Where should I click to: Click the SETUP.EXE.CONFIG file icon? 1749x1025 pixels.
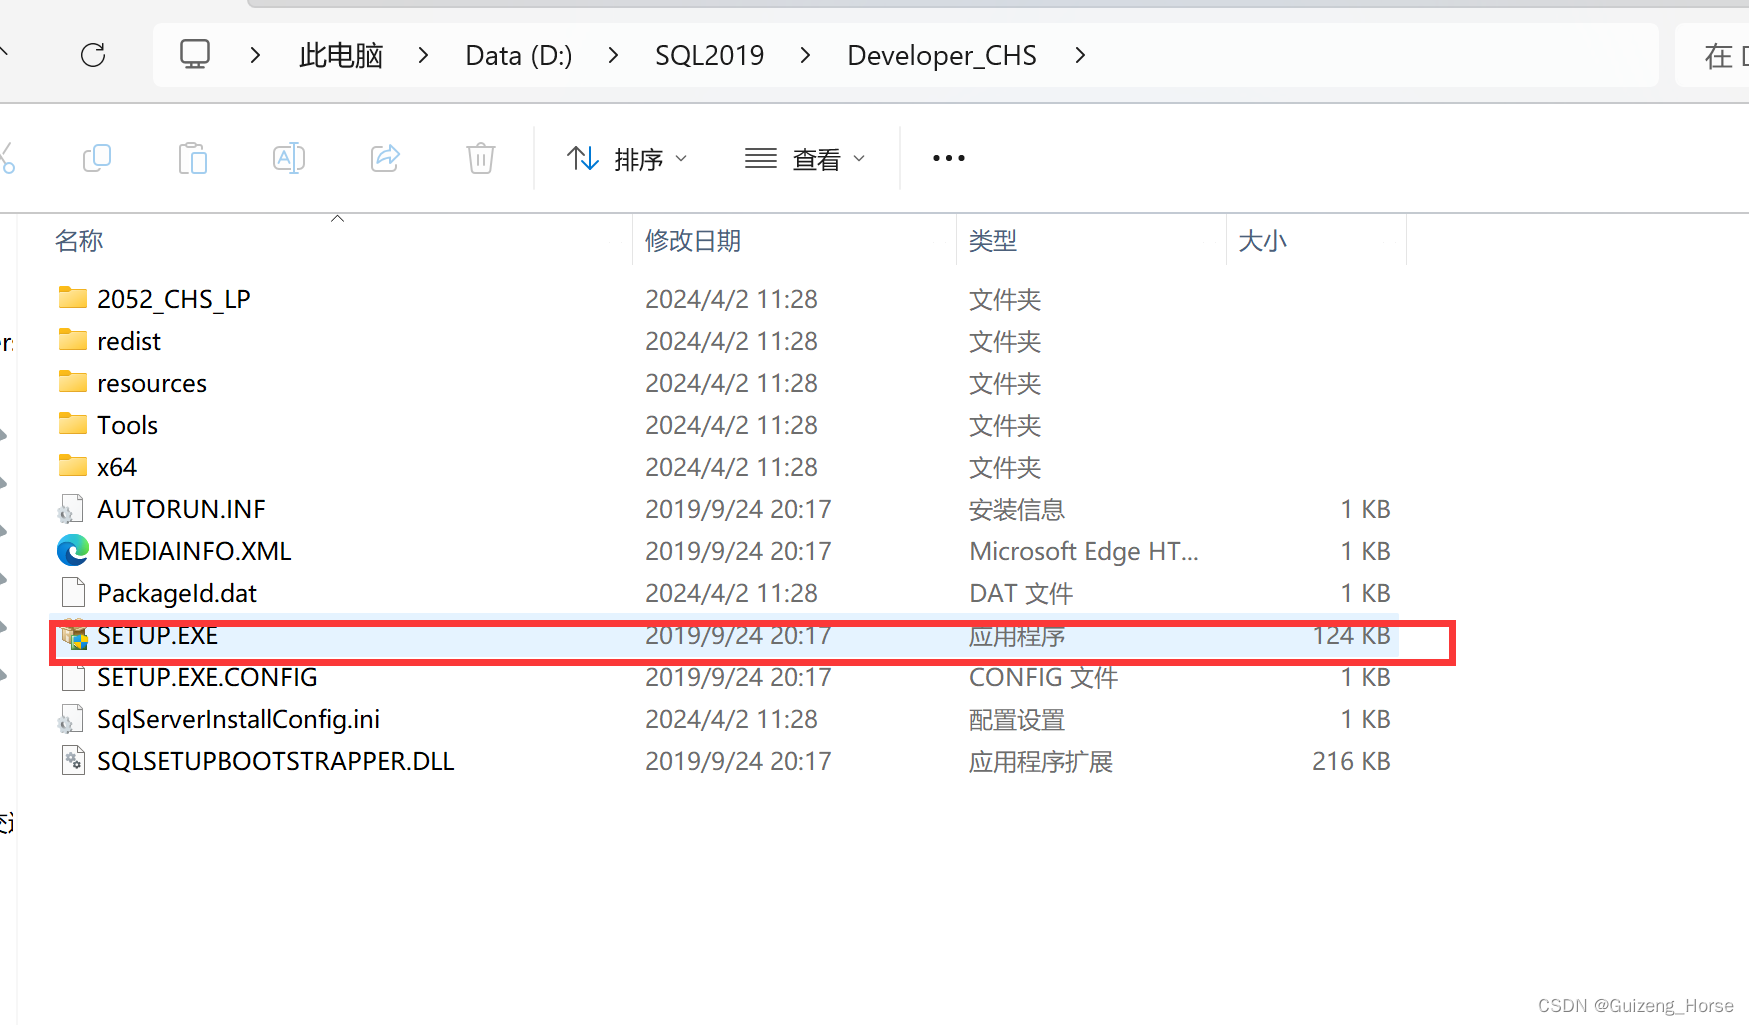(73, 677)
